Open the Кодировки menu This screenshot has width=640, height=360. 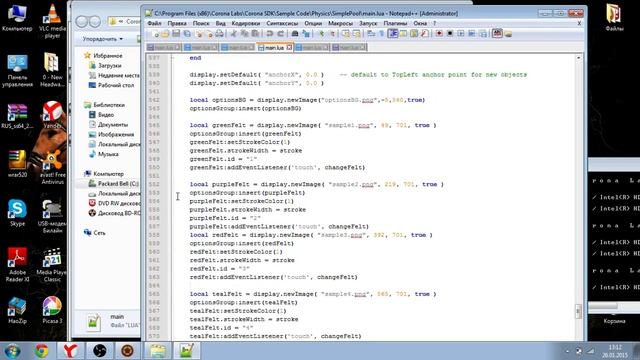pos(246,23)
